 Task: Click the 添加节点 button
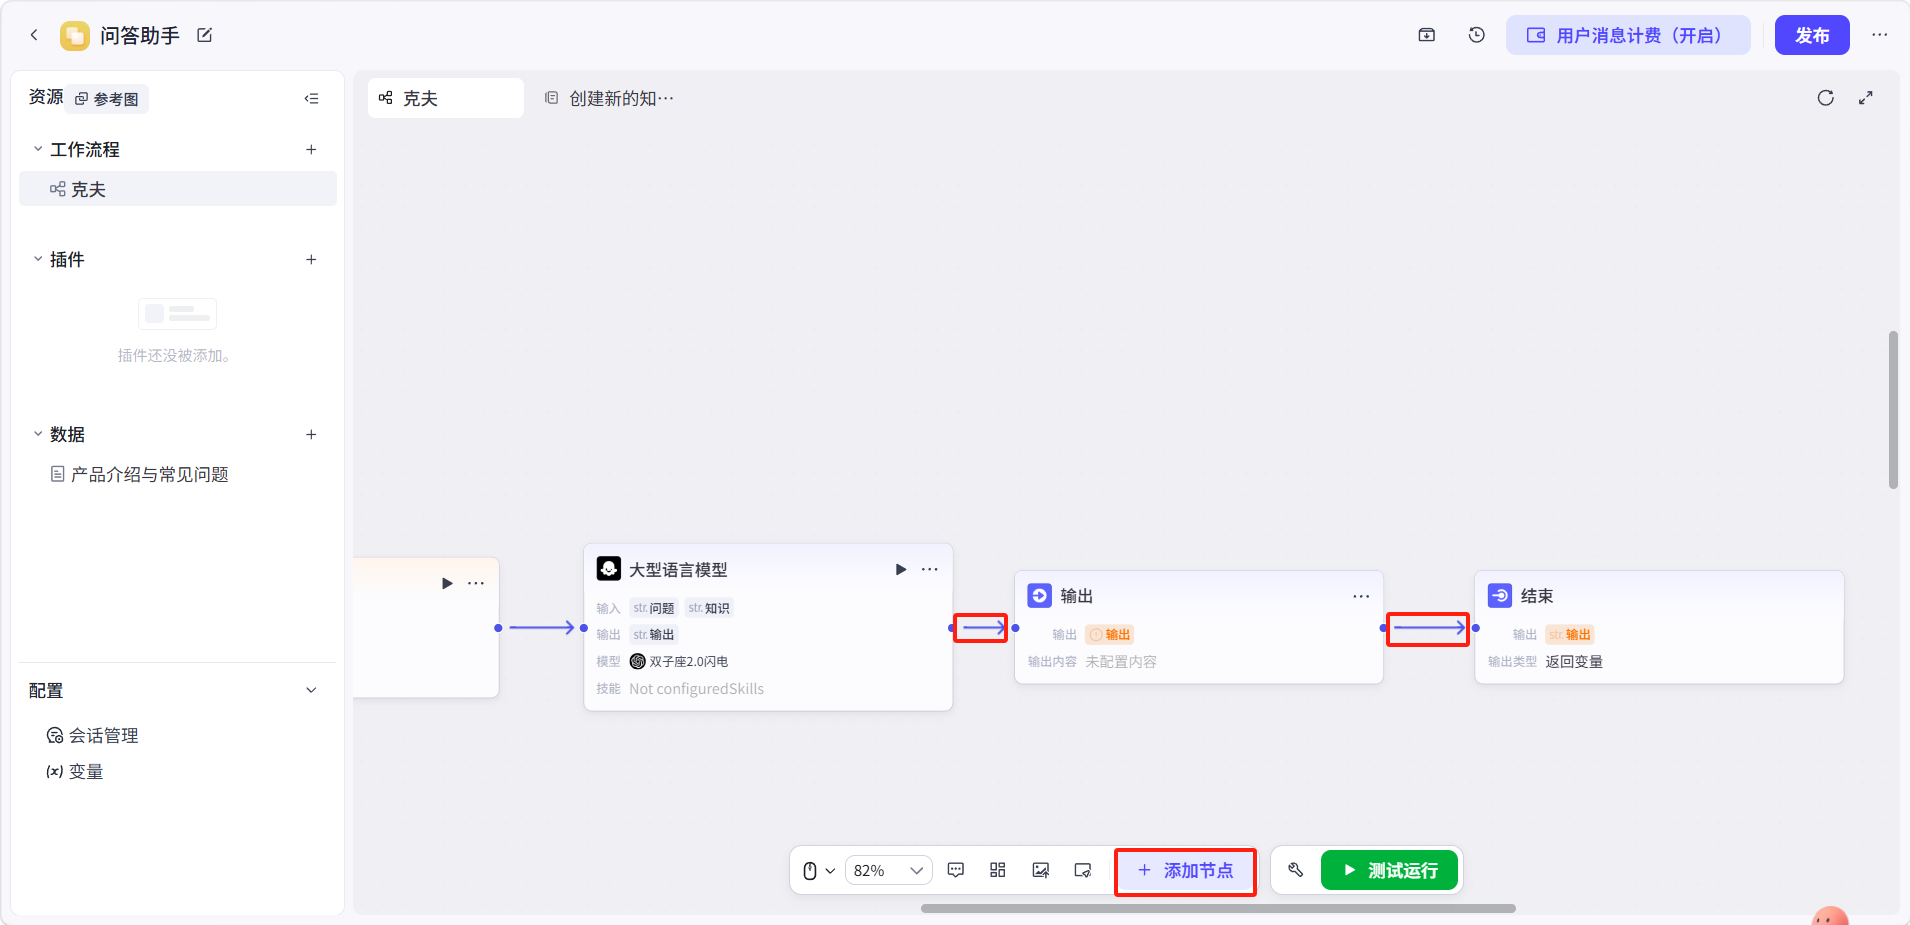click(x=1186, y=870)
